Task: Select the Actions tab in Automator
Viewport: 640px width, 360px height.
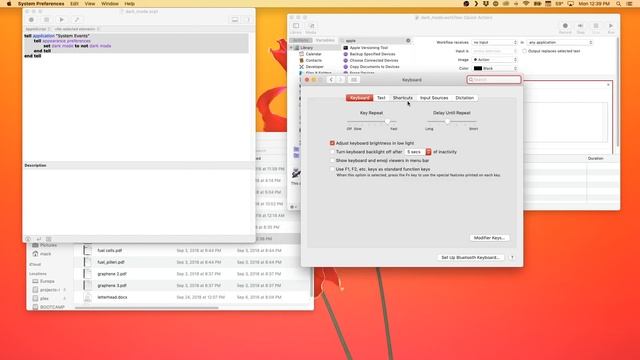Action: tap(301, 40)
